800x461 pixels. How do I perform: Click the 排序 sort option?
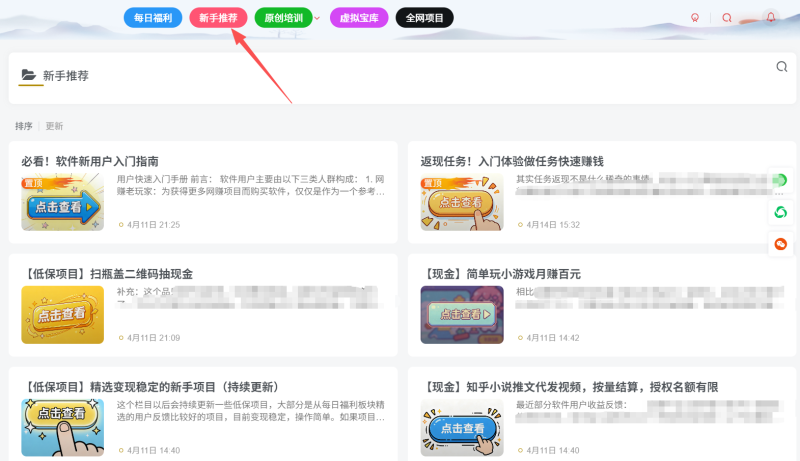(x=23, y=126)
